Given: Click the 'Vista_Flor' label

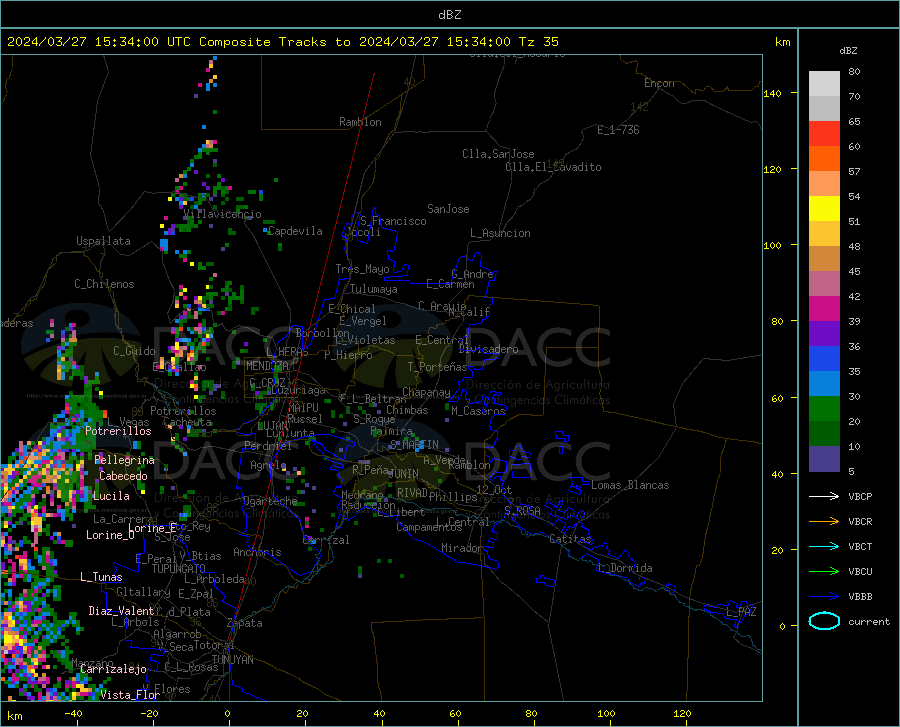Looking at the screenshot, I should pyautogui.click(x=130, y=695).
